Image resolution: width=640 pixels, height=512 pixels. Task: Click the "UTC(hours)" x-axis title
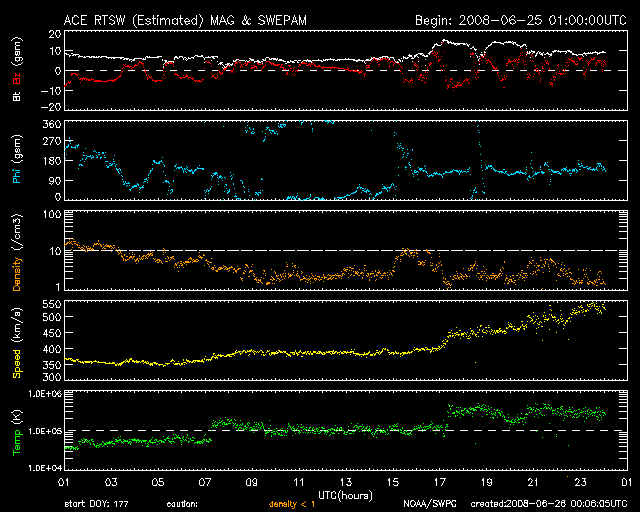[345, 496]
